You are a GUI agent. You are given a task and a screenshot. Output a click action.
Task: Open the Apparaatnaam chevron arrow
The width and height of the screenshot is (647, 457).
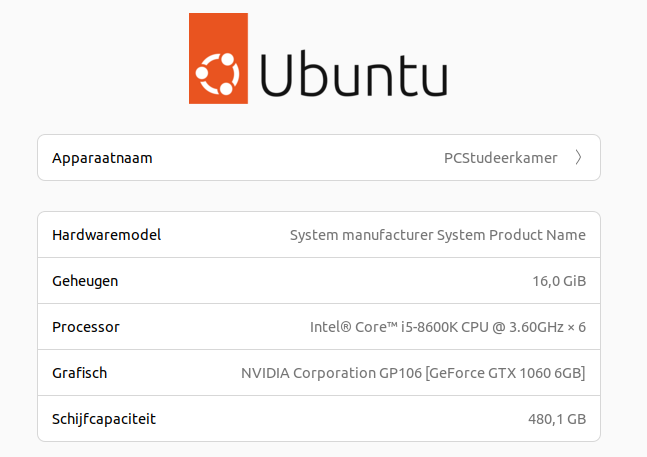click(x=579, y=158)
